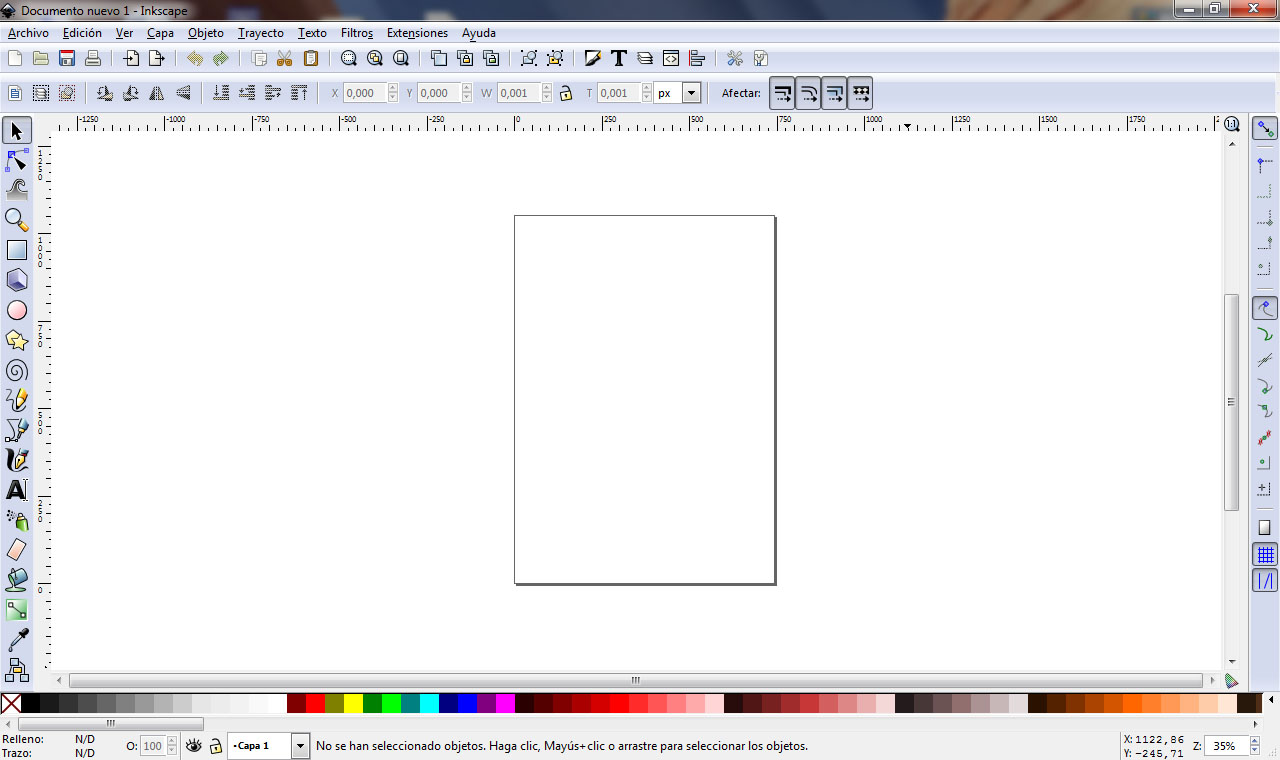The height and width of the screenshot is (760, 1280).
Task: Click the Undo arrow icon
Action: [x=195, y=58]
